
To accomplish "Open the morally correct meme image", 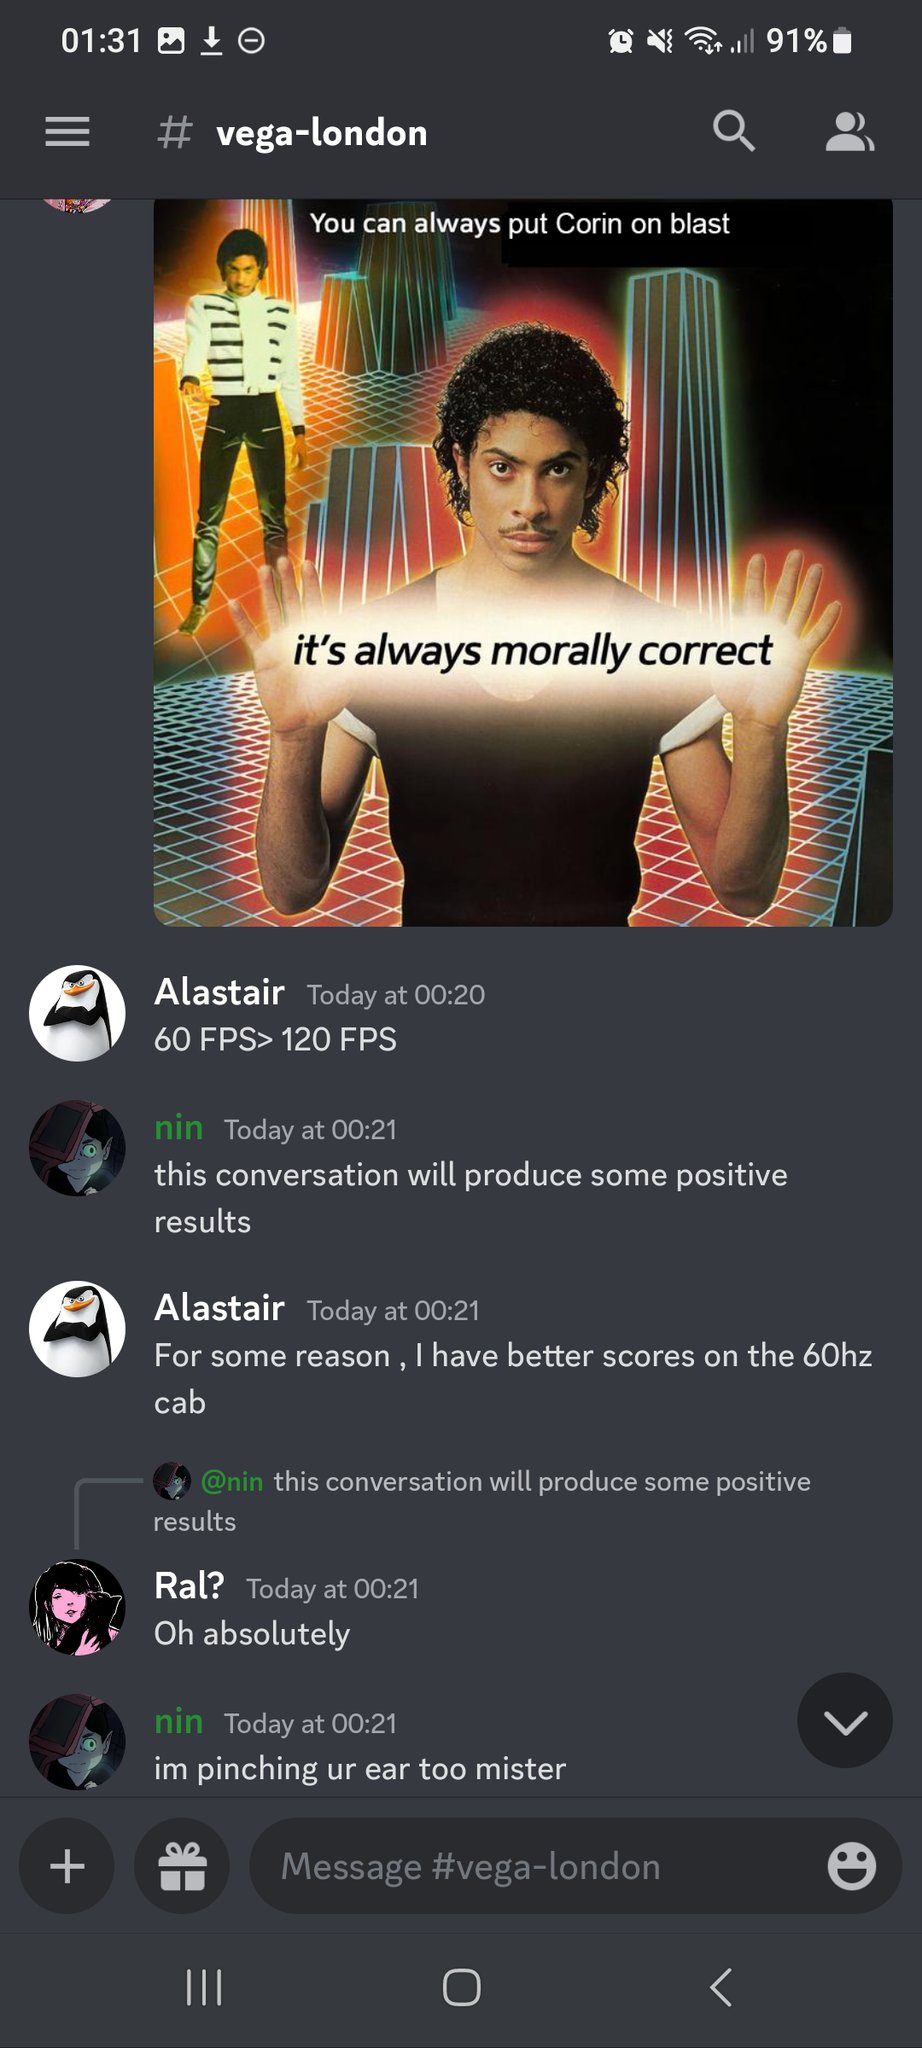I will click(x=523, y=562).
